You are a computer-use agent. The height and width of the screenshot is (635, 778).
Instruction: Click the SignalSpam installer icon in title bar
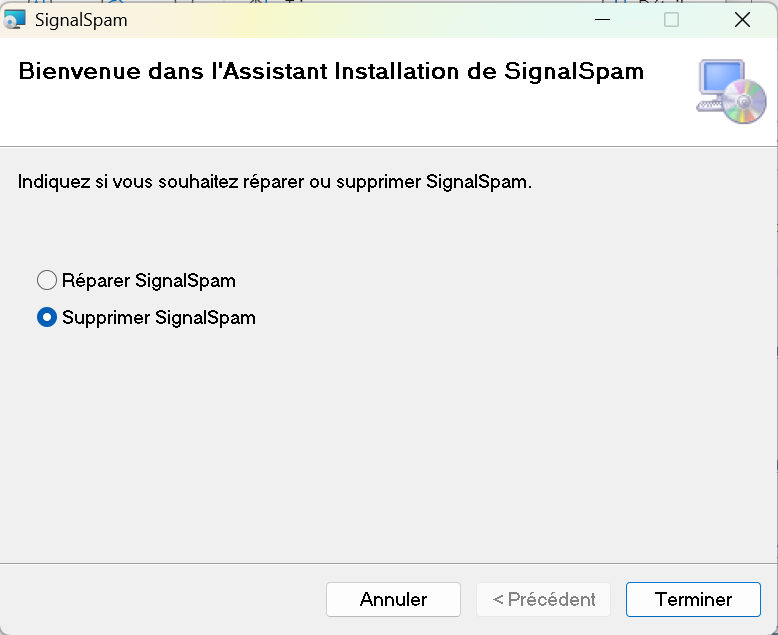pos(14,19)
